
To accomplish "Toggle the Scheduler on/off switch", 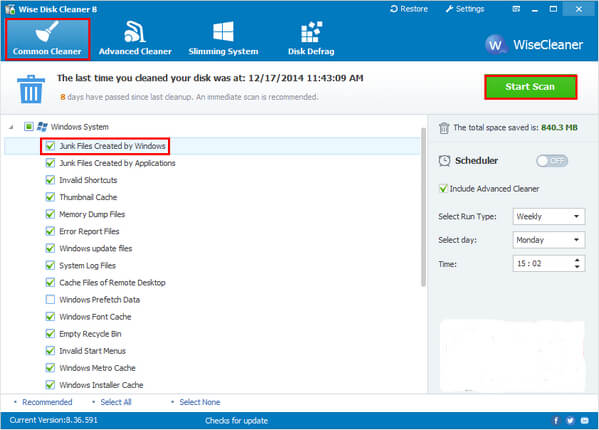I will [x=552, y=161].
